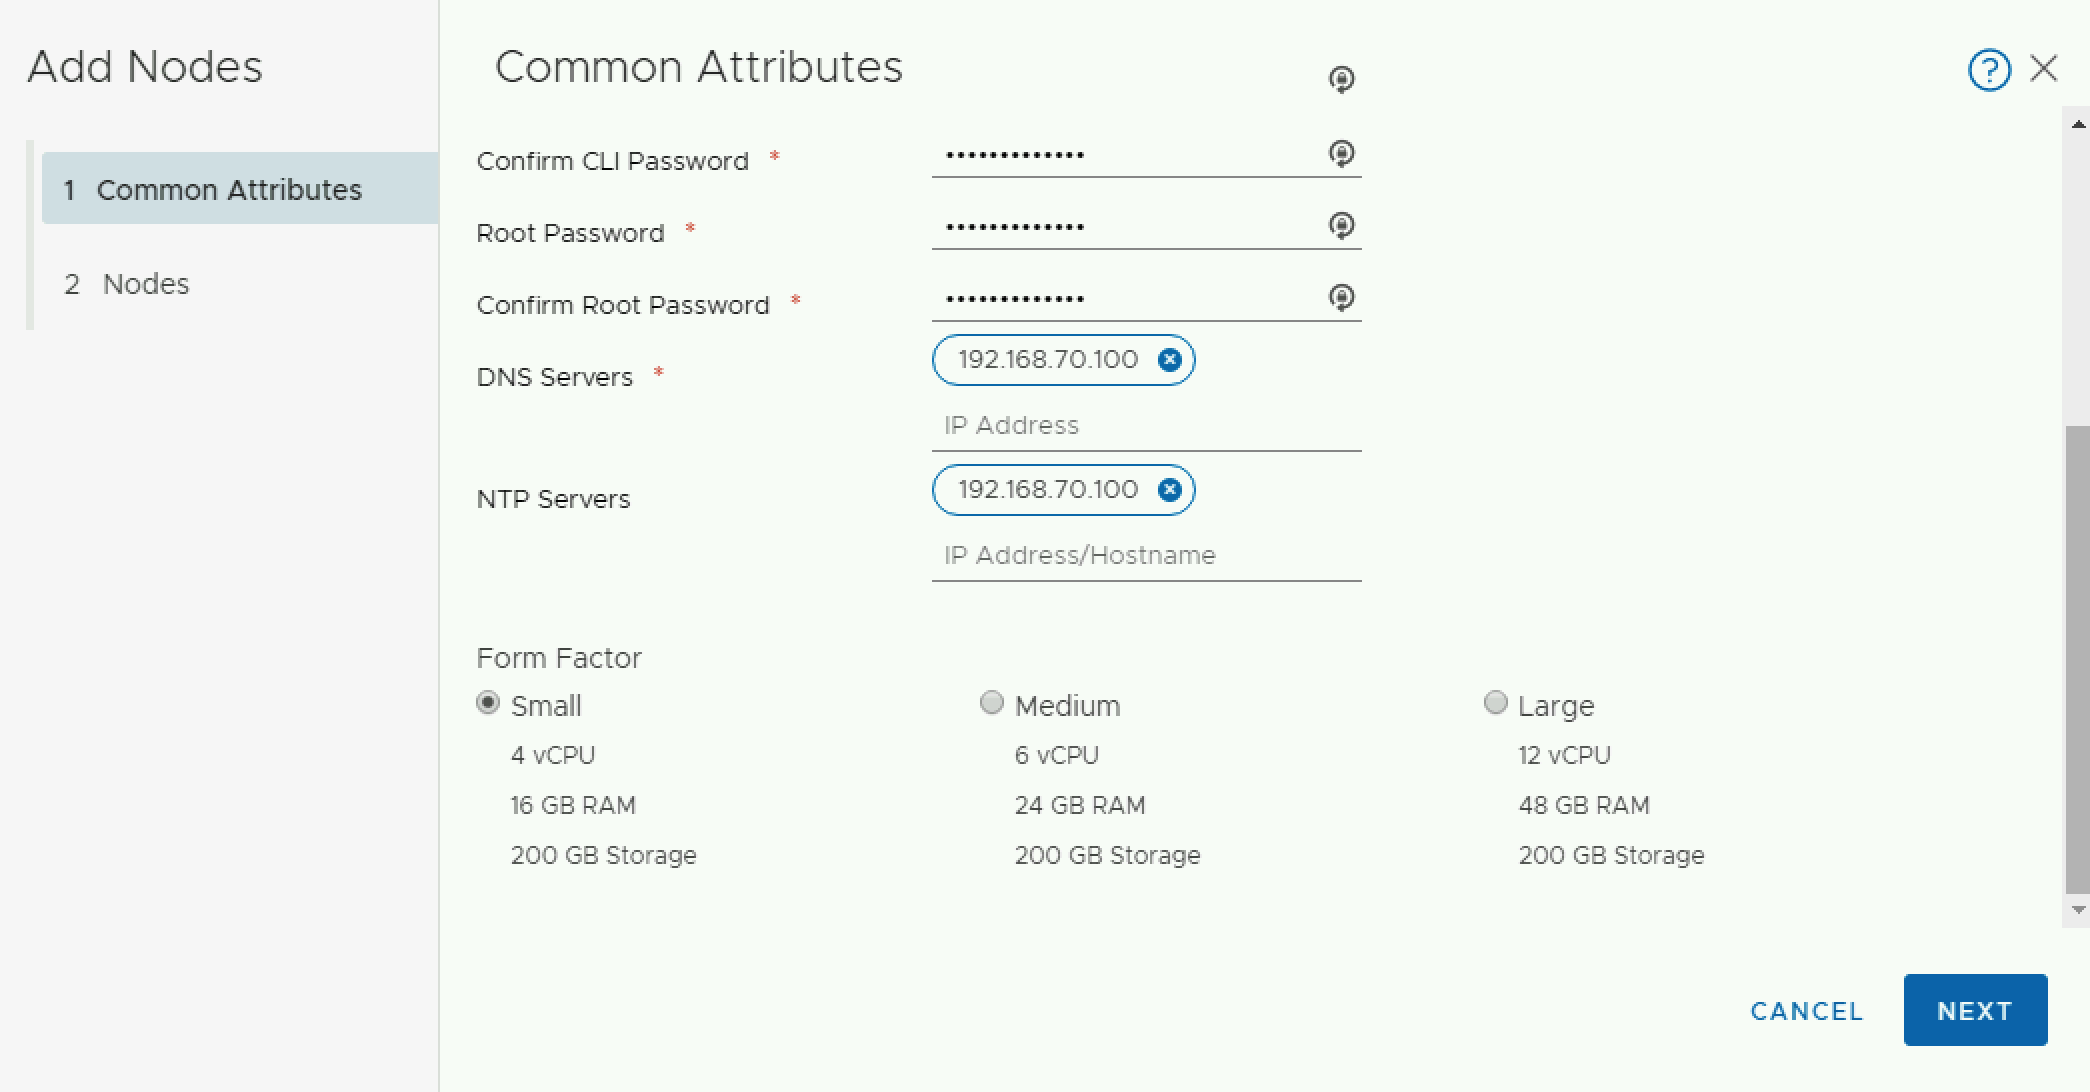Close the Add Nodes dialog

click(x=2044, y=68)
